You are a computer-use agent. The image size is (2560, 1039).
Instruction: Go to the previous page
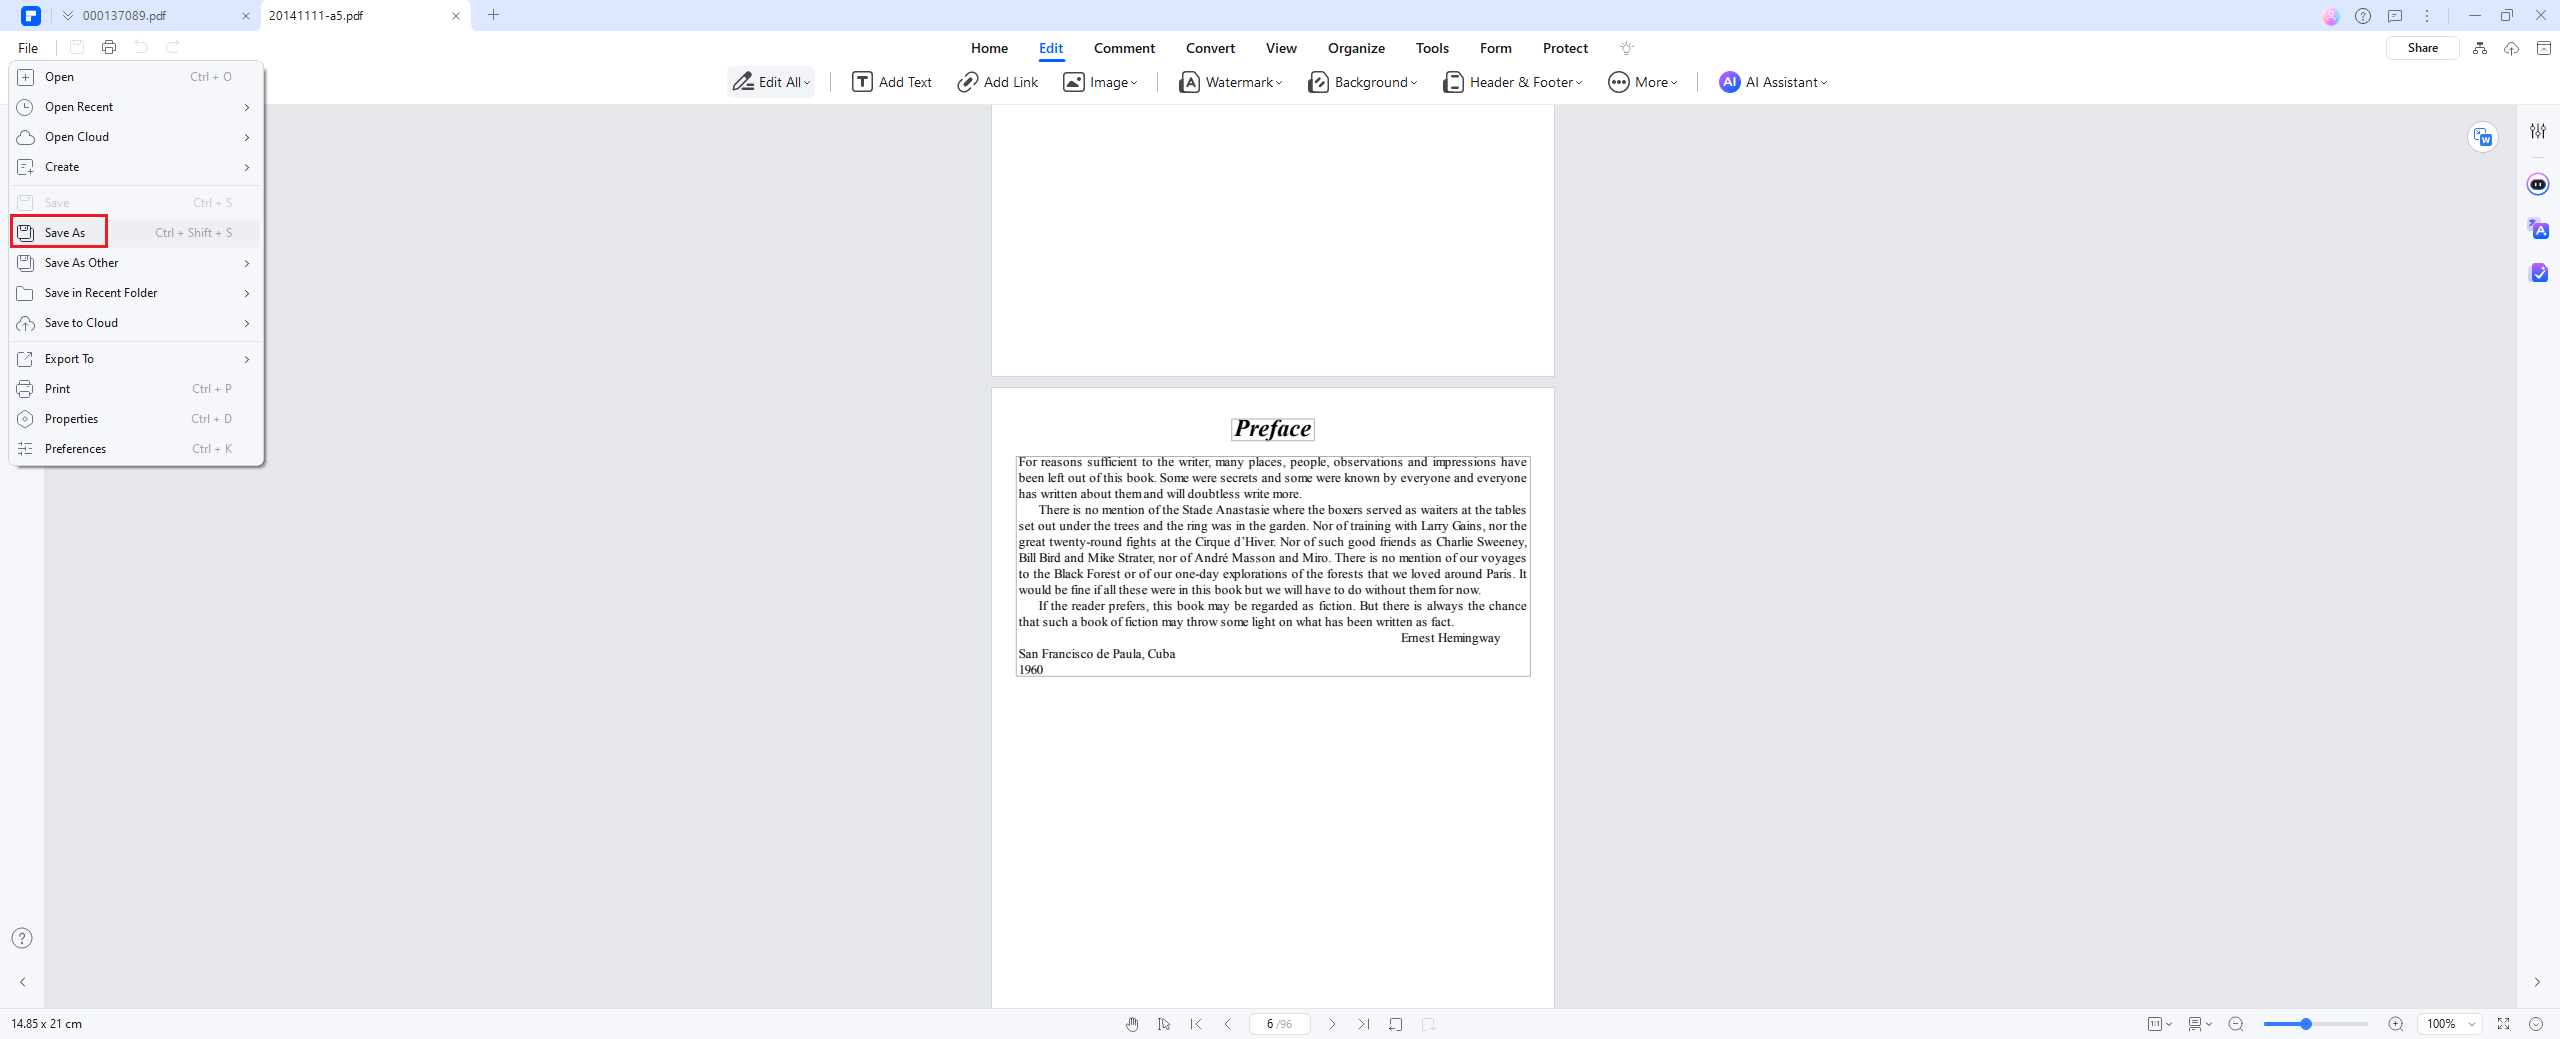1228,1024
